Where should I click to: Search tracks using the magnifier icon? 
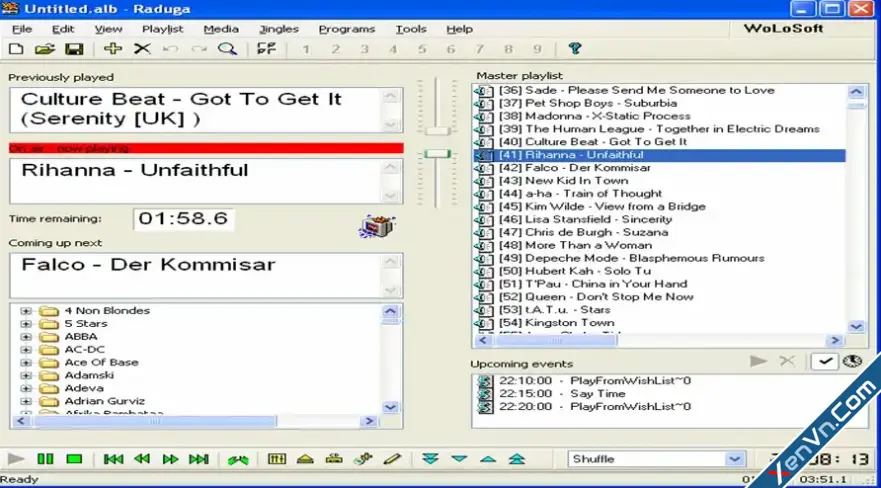tap(228, 49)
